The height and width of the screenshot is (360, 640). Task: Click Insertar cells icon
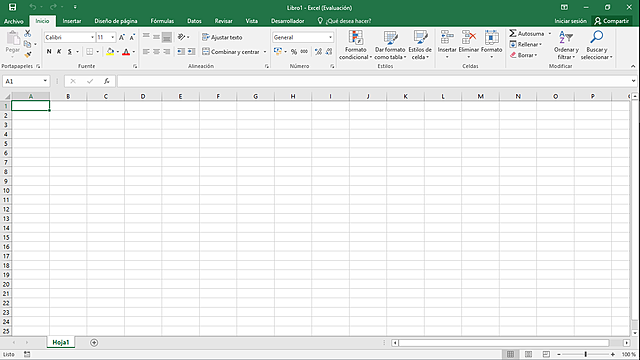447,37
